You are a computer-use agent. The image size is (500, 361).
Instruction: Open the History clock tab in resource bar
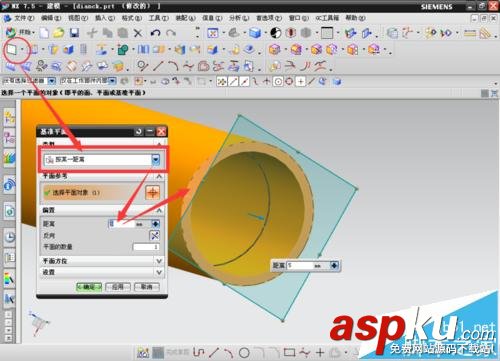10,237
